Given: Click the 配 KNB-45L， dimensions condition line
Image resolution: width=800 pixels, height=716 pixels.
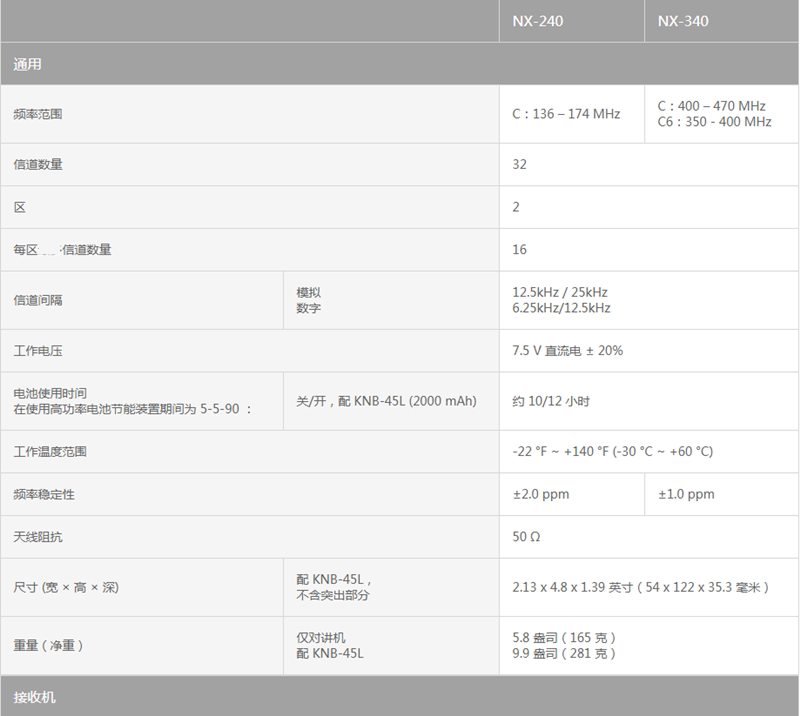Looking at the screenshot, I should click(x=334, y=580).
